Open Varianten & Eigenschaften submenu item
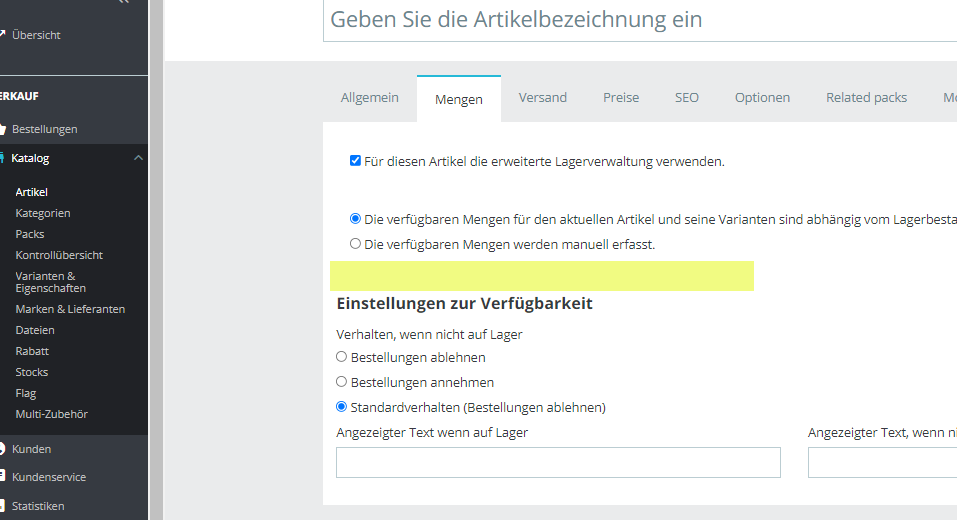The width and height of the screenshot is (957, 520). 51,282
